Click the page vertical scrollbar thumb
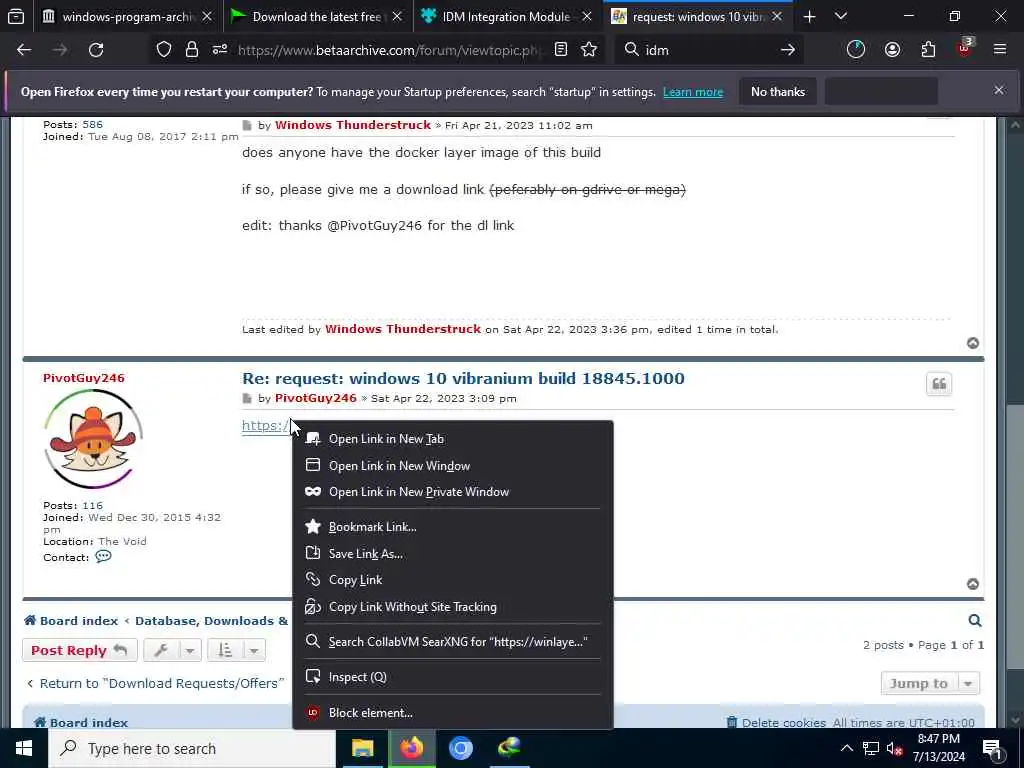Image resolution: width=1024 pixels, height=768 pixels. [1014, 536]
